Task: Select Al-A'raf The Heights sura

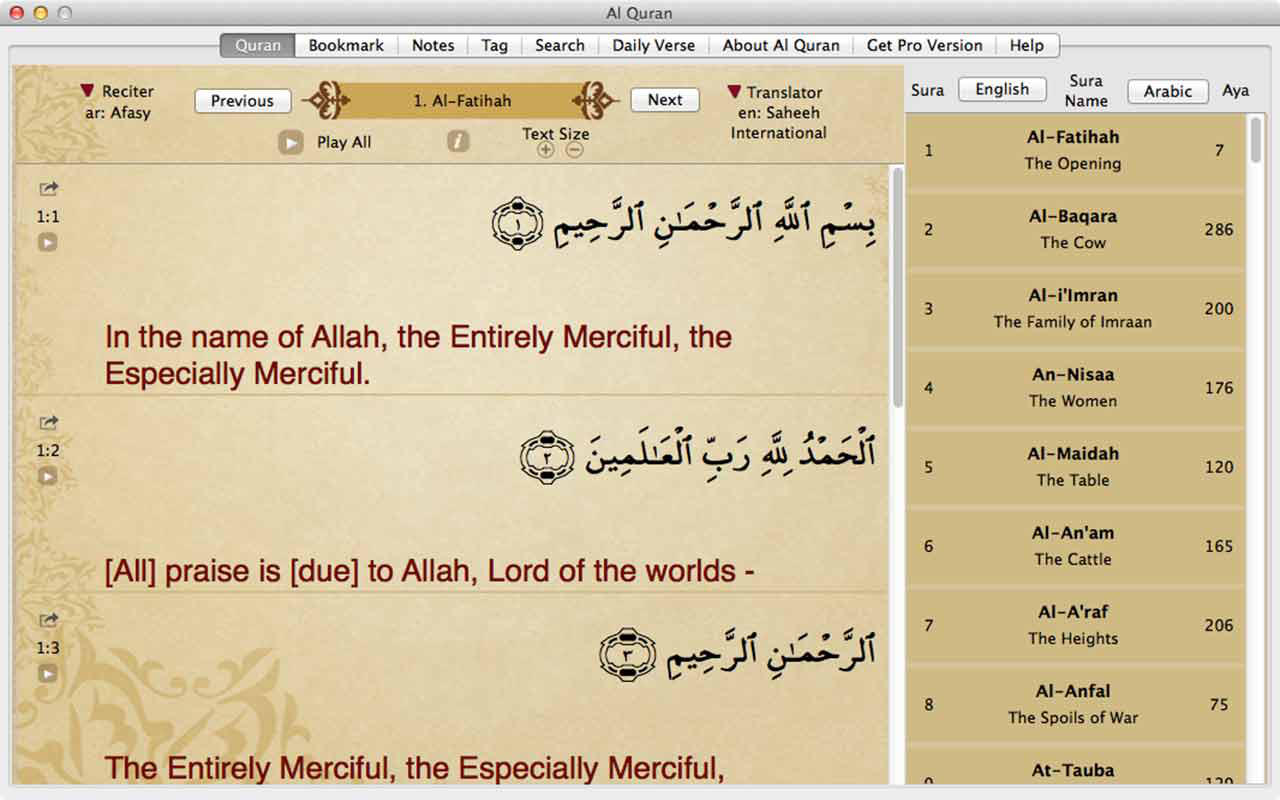Action: tap(1076, 625)
